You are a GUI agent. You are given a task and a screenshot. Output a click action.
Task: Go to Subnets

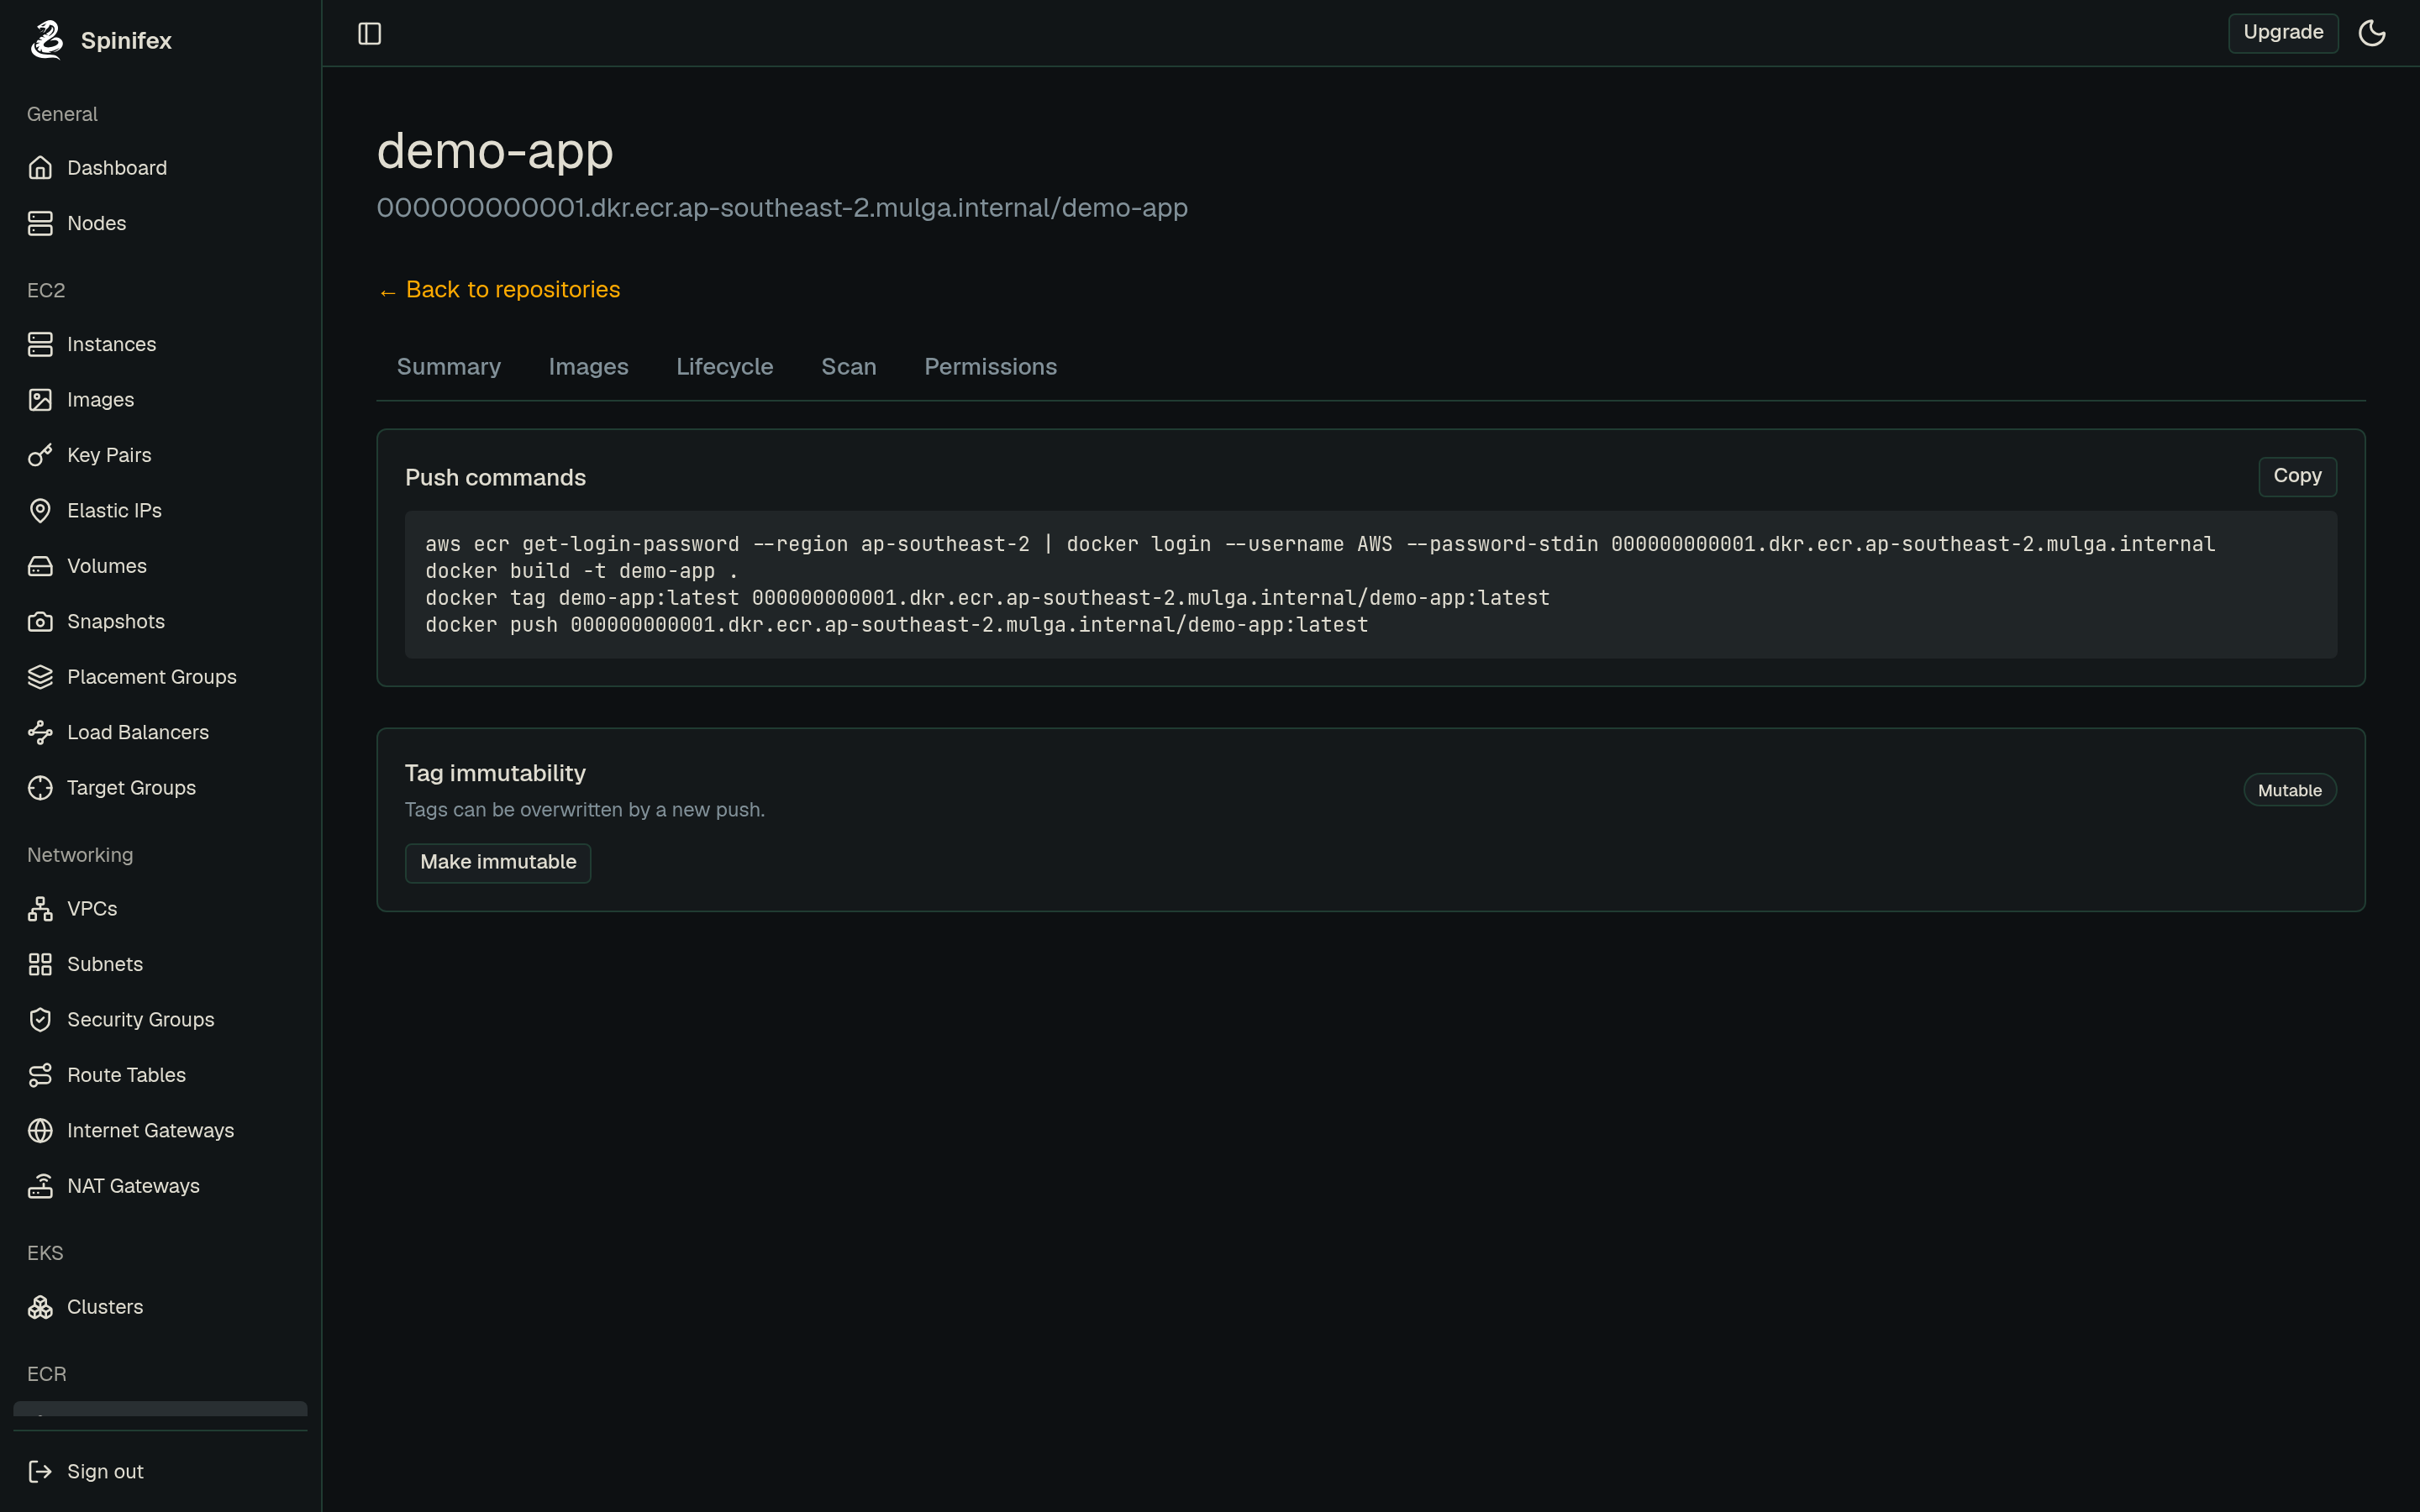[160, 964]
